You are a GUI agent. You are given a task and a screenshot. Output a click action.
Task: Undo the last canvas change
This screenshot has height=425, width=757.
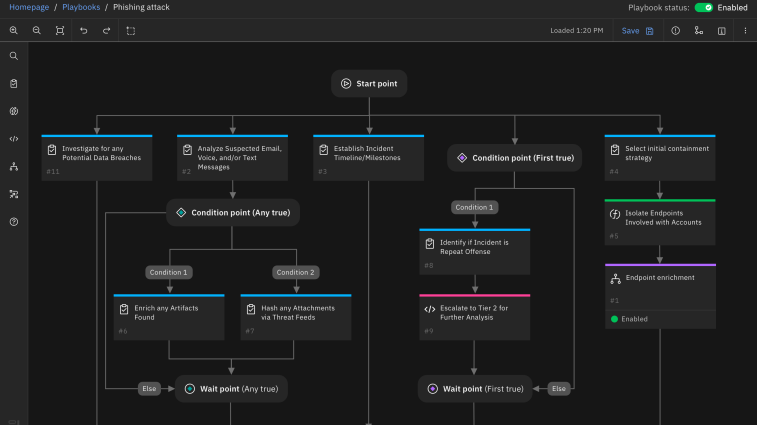coord(83,31)
